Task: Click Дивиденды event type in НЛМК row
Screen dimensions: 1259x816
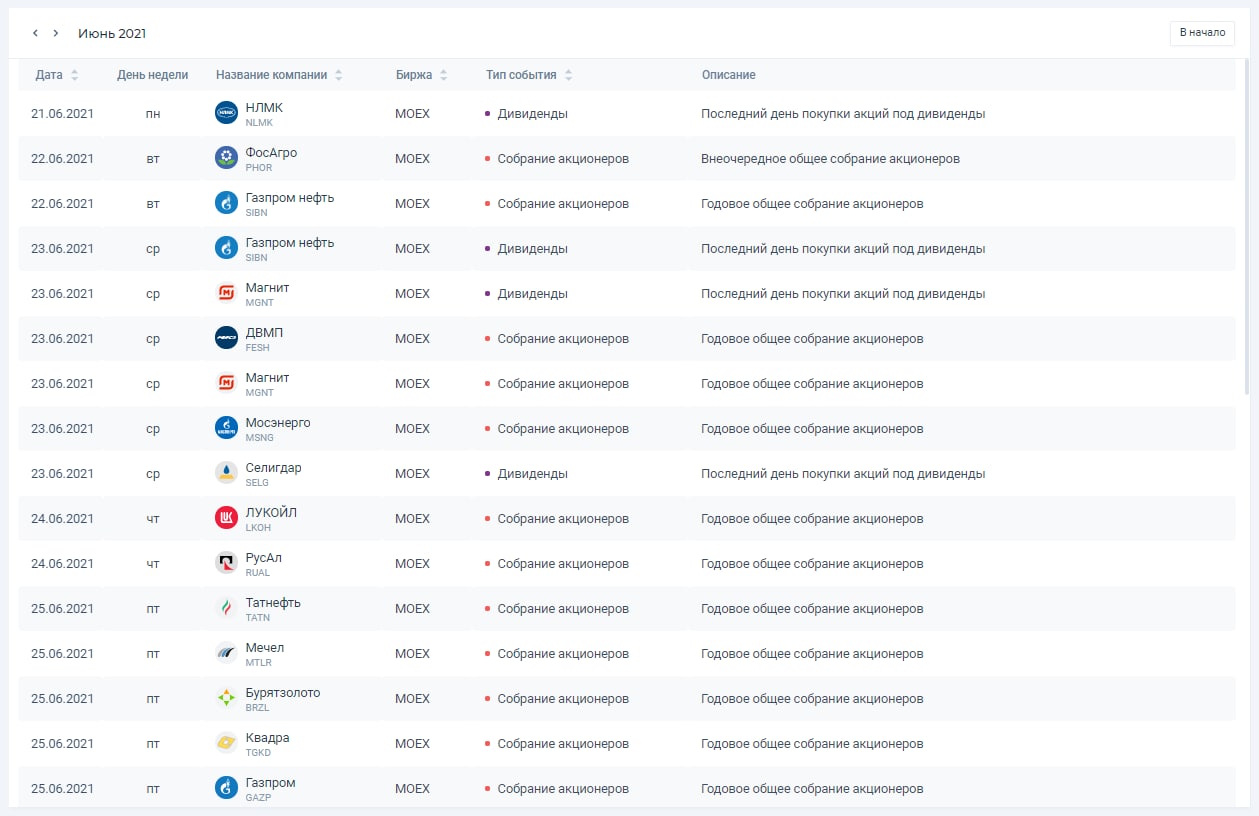Action: 532,113
